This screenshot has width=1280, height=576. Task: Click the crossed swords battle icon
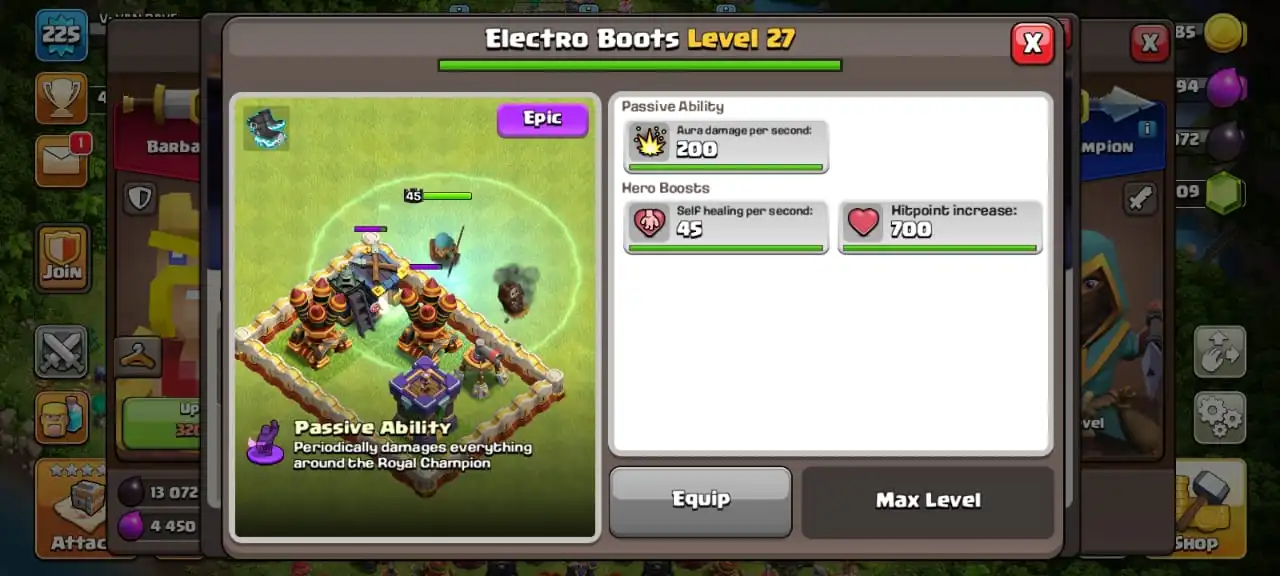click(x=61, y=352)
